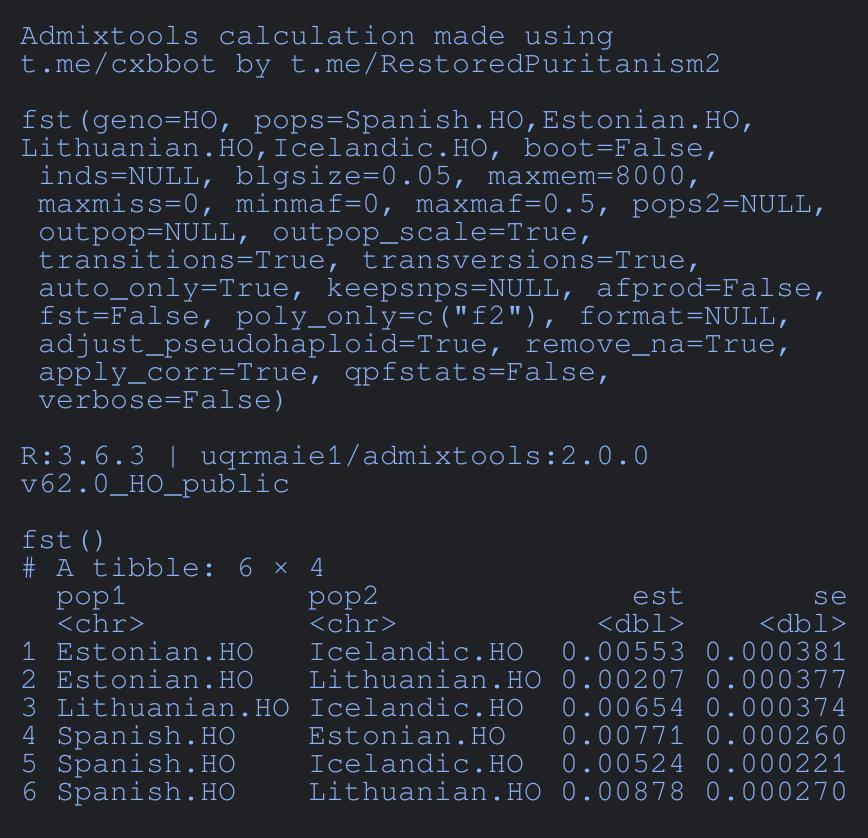The height and width of the screenshot is (838, 868).
Task: Click the est value 0.00207
Action: point(622,681)
